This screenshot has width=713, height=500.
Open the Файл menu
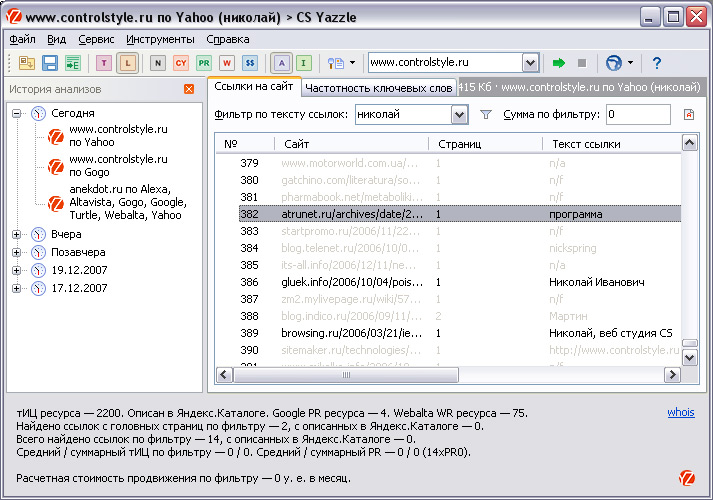click(22, 39)
